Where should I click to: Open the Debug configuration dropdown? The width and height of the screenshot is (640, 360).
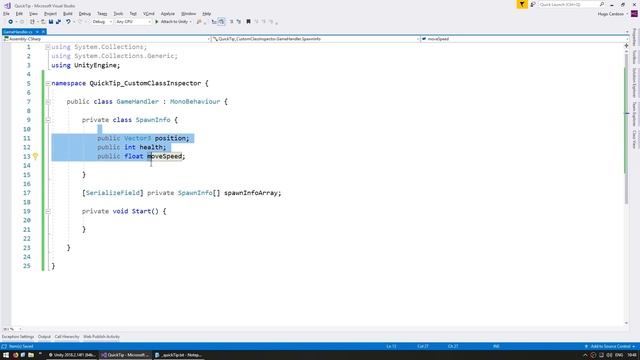coord(102,22)
